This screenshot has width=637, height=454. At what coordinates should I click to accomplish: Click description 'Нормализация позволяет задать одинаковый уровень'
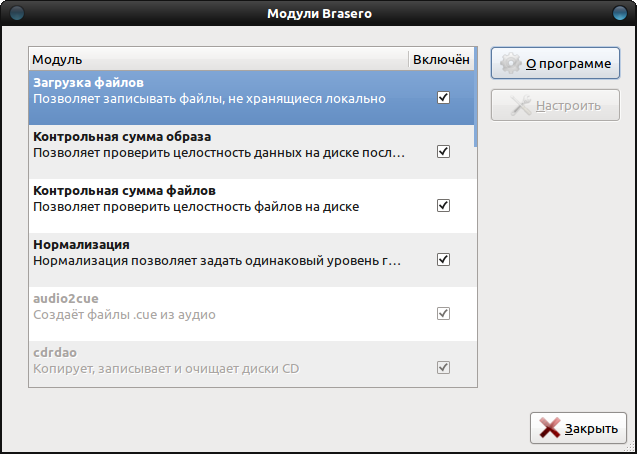pos(217,261)
